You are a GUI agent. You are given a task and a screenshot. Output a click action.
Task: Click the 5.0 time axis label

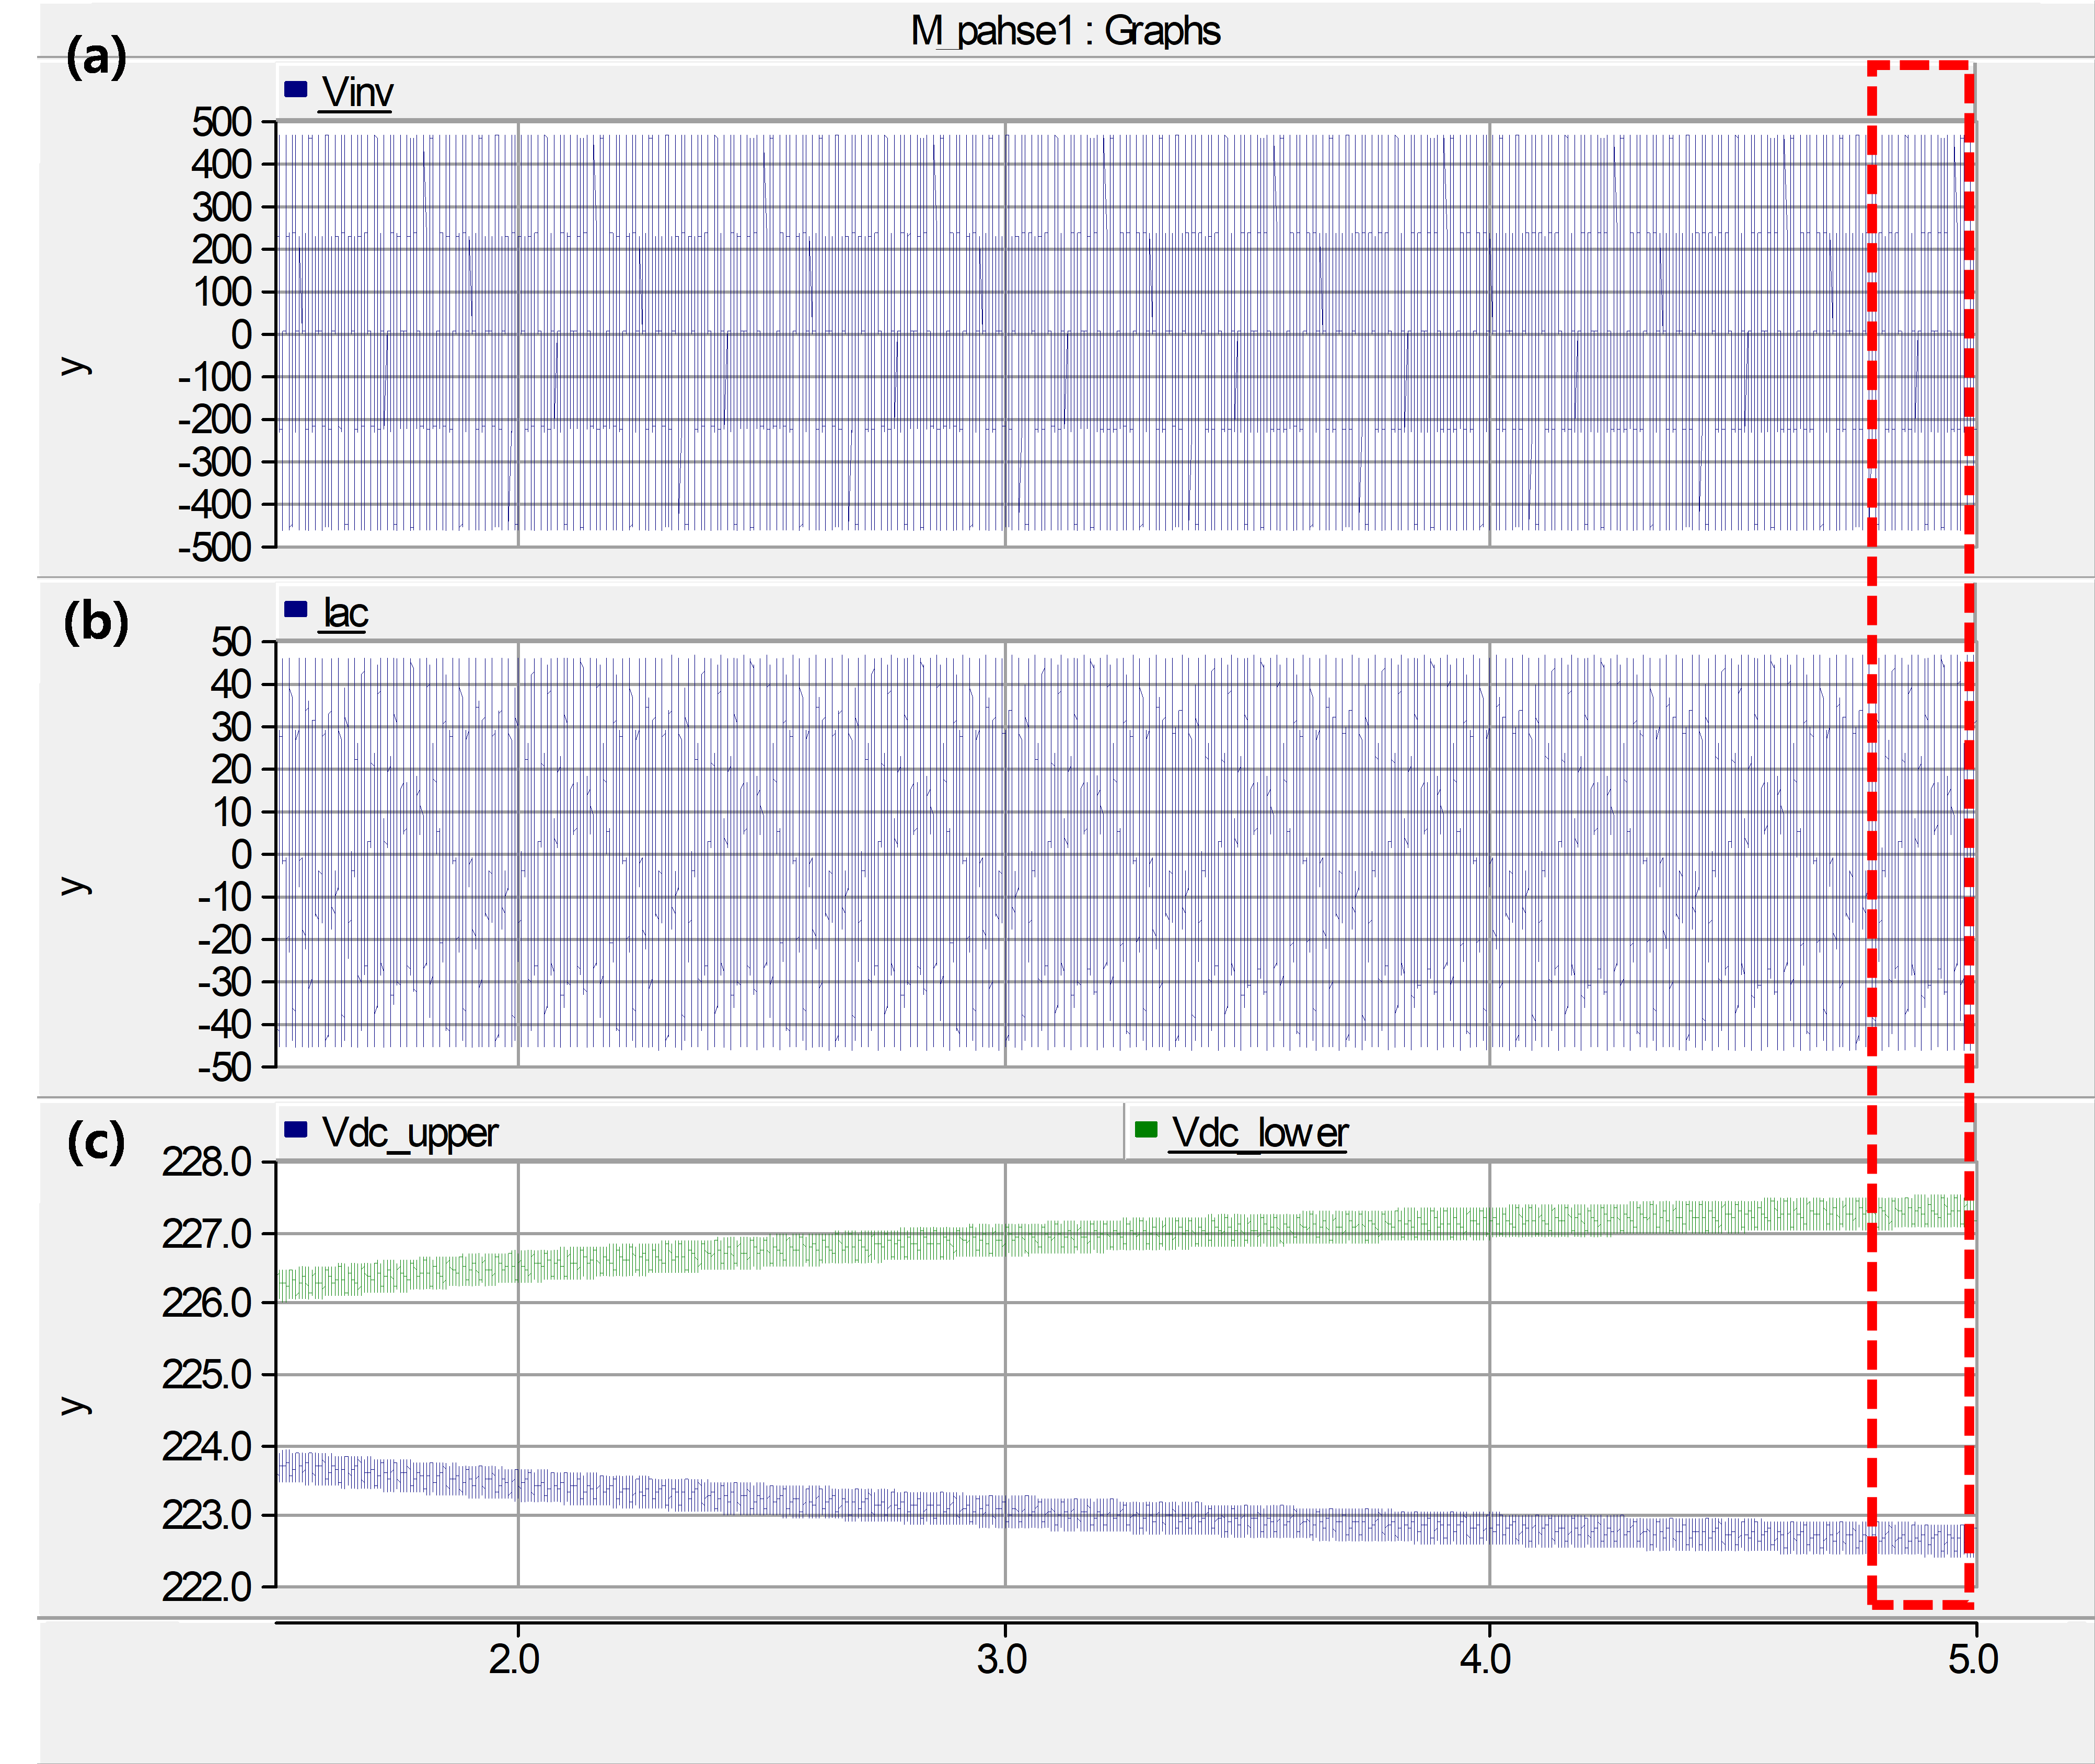(1973, 1659)
